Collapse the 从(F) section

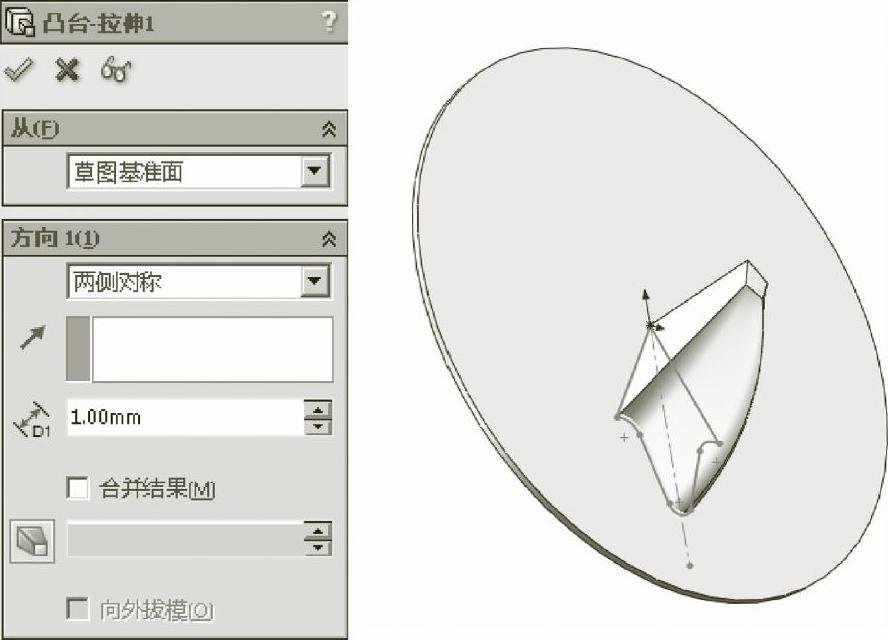click(329, 129)
